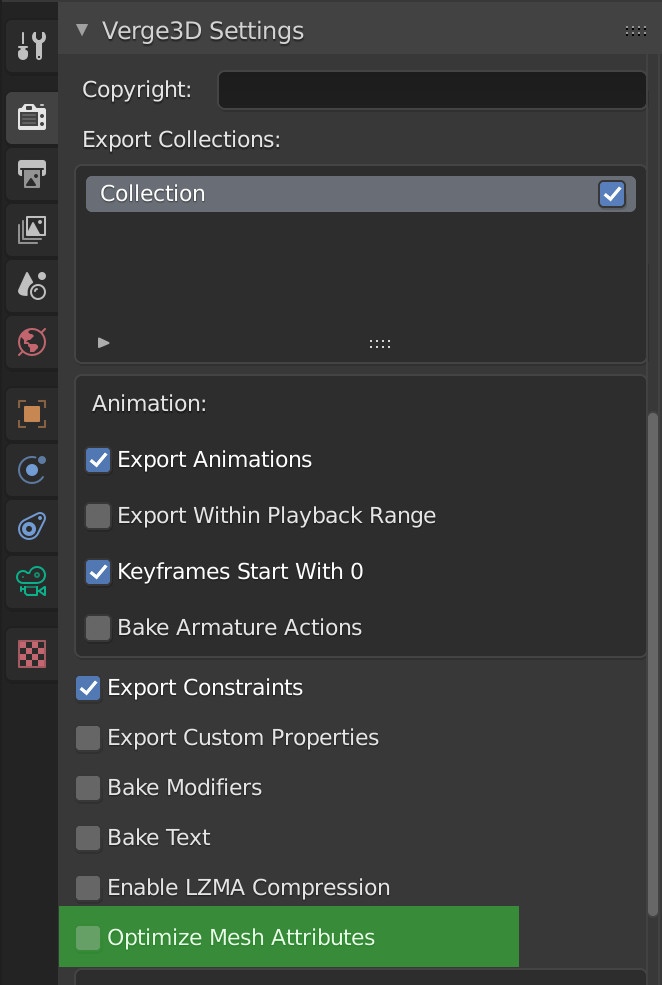Enable Bake Armature Actions checkbox
The image size is (662, 985).
[x=98, y=628]
